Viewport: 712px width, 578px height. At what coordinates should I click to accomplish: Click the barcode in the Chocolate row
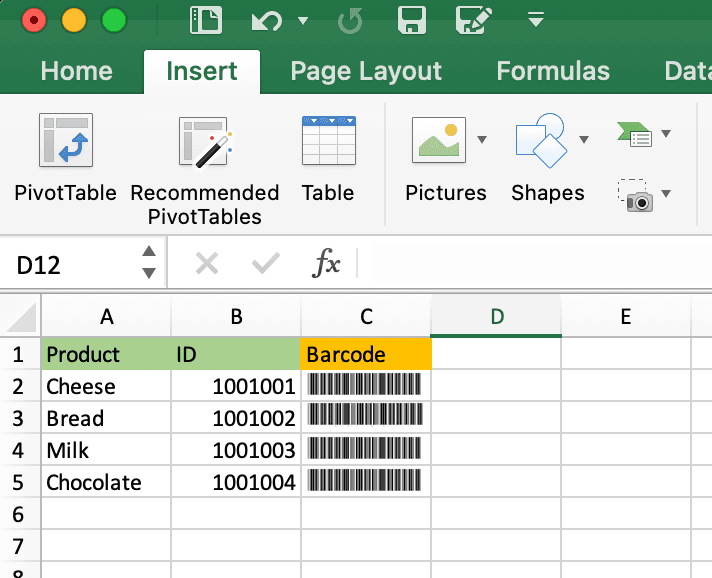point(365,480)
